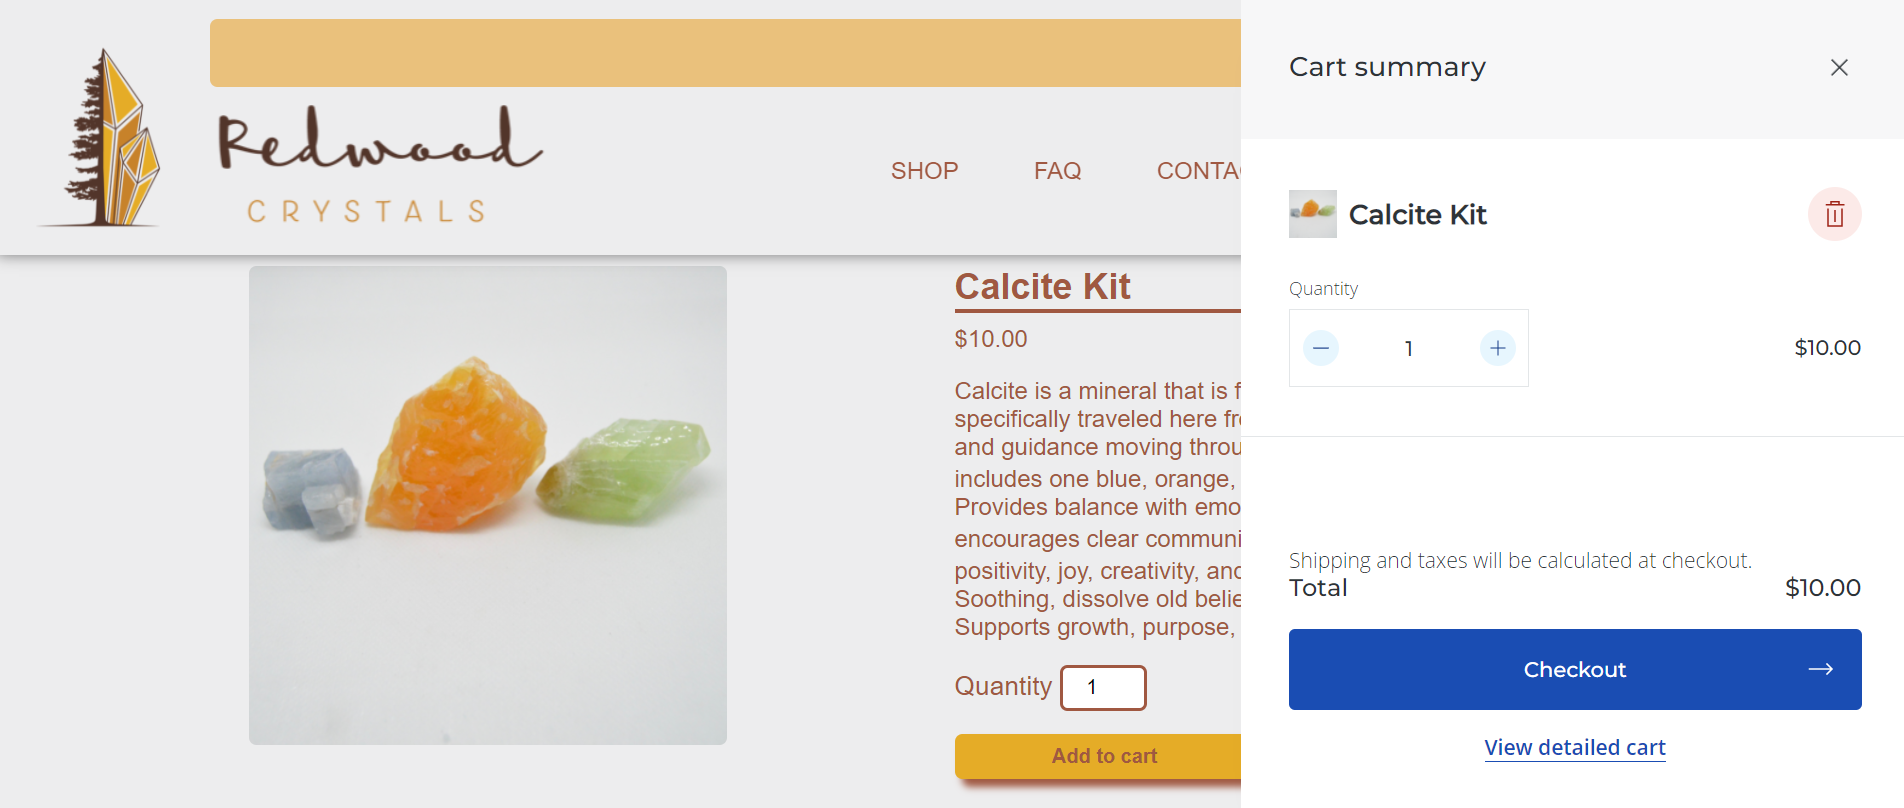Open the Calcite Kit thumbnail in the cart
Screen dimensions: 1904x808
click(1312, 214)
